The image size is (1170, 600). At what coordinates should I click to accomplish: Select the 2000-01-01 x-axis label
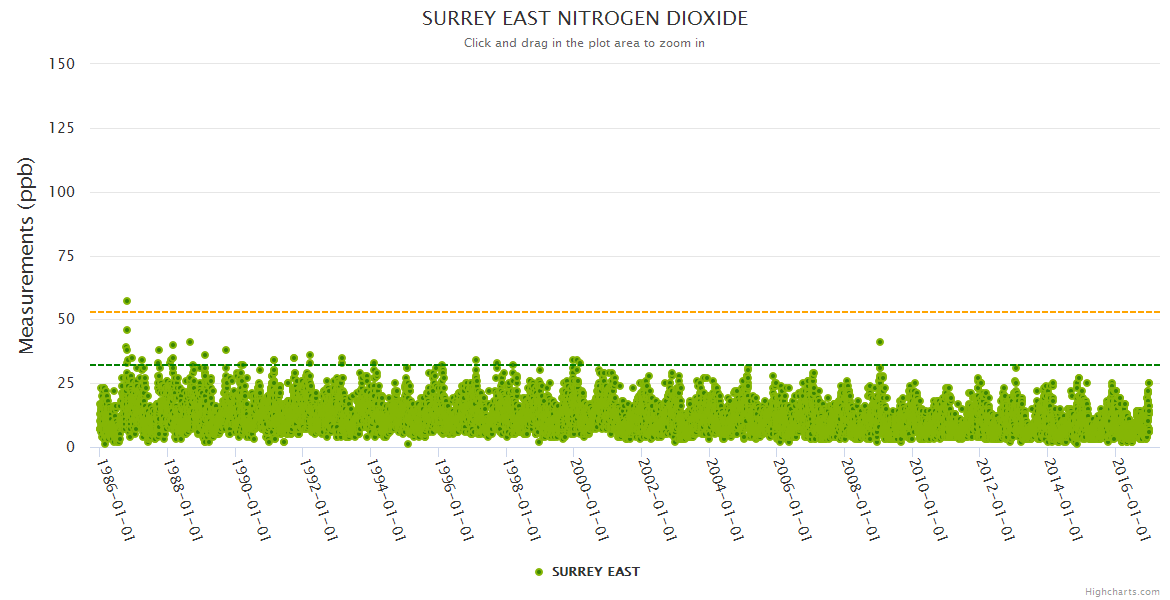coord(589,500)
